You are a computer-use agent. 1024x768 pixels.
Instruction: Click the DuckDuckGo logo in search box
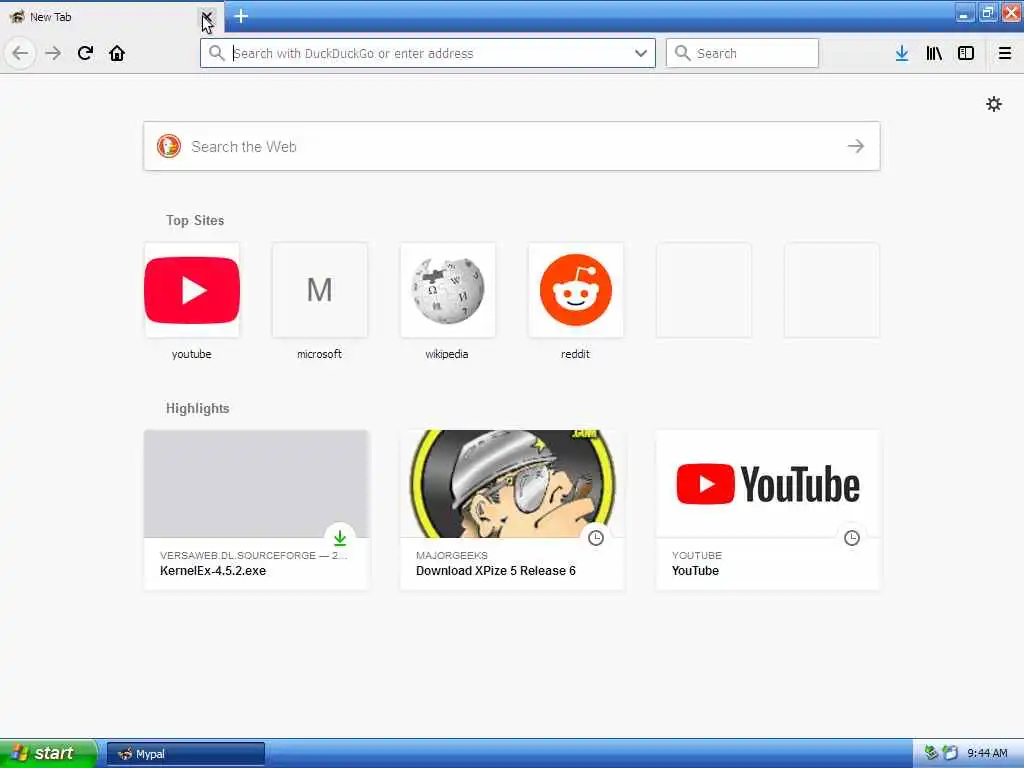(x=168, y=146)
